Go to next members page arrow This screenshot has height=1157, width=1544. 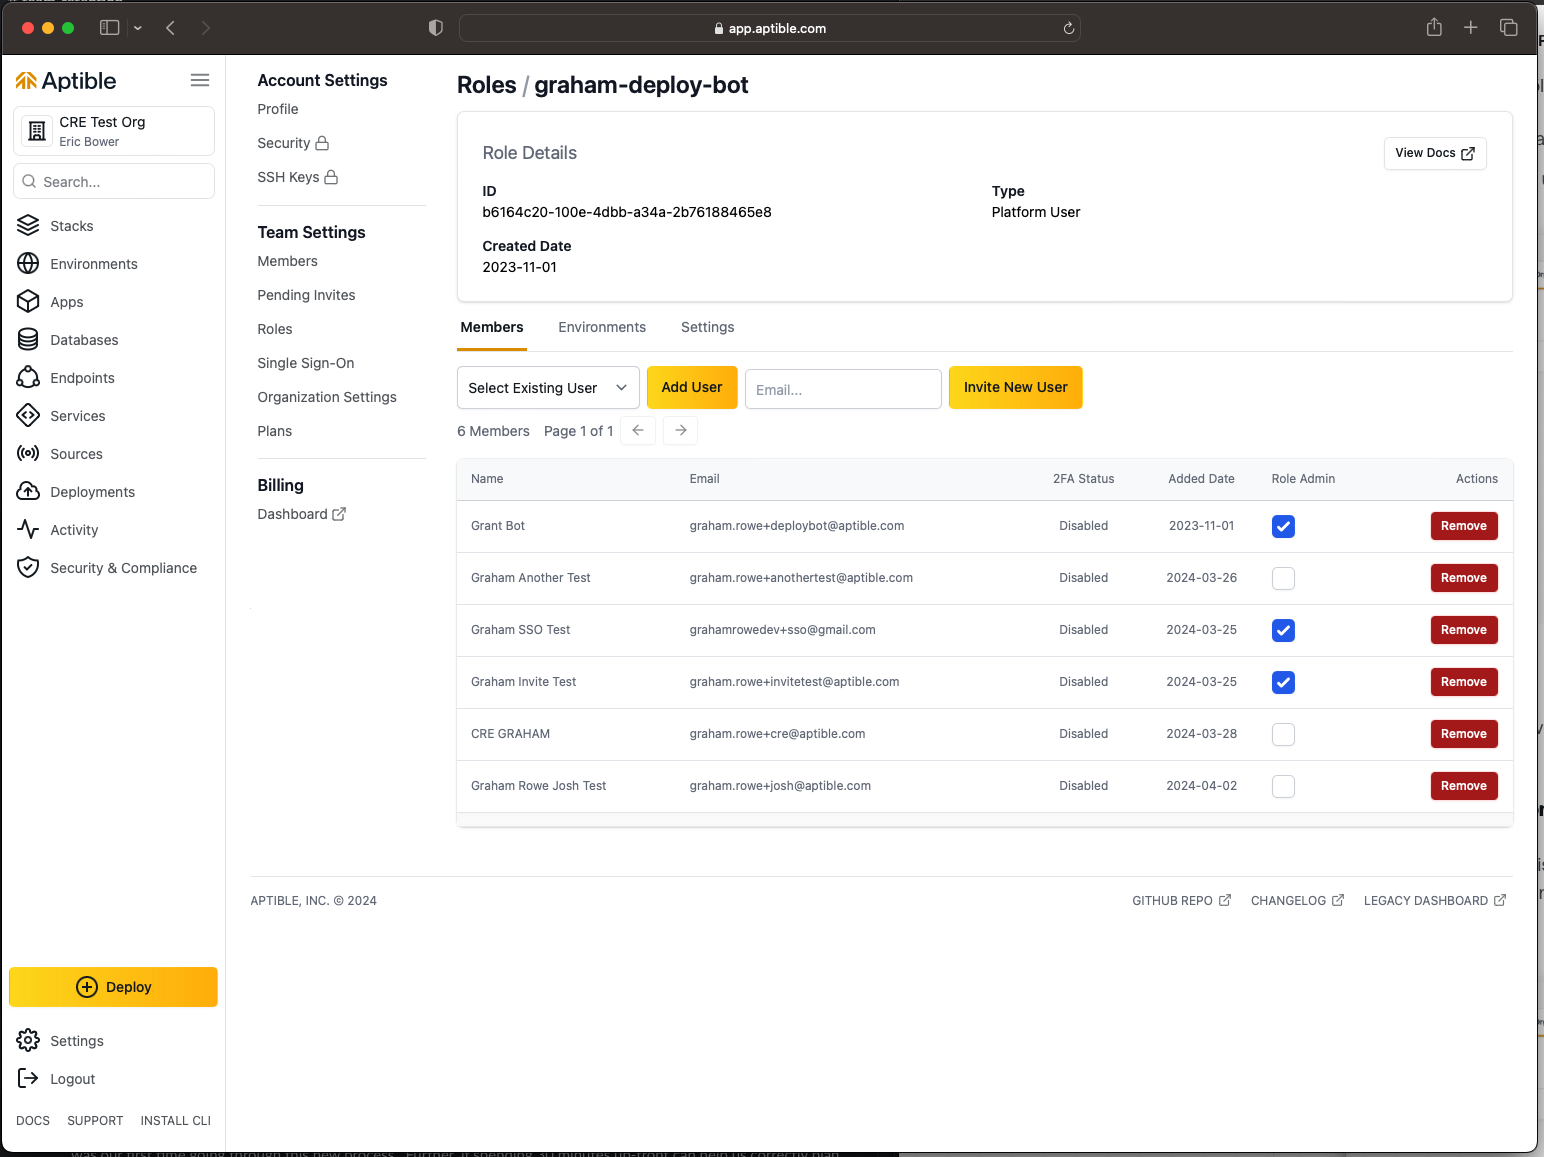pyautogui.click(x=681, y=430)
